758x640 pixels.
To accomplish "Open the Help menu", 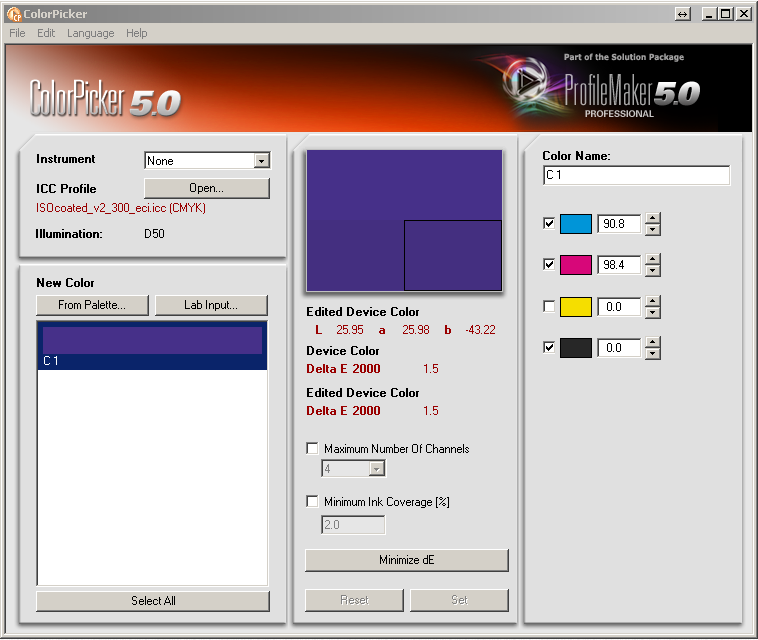I will point(136,33).
